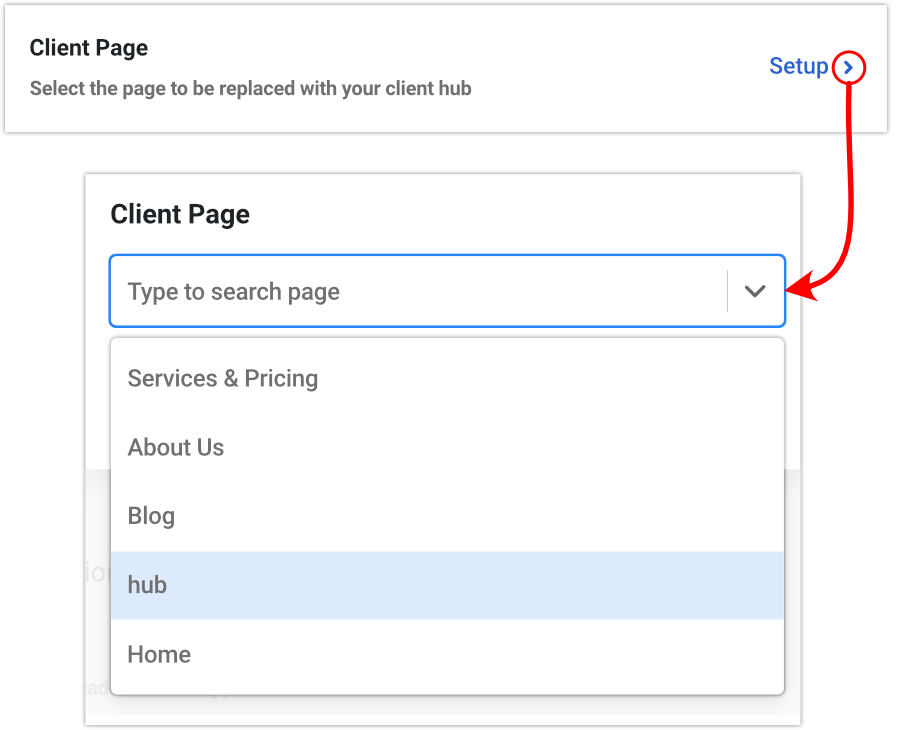Pick the Blog page option
Viewport: 897px width, 730px height.
point(447,516)
